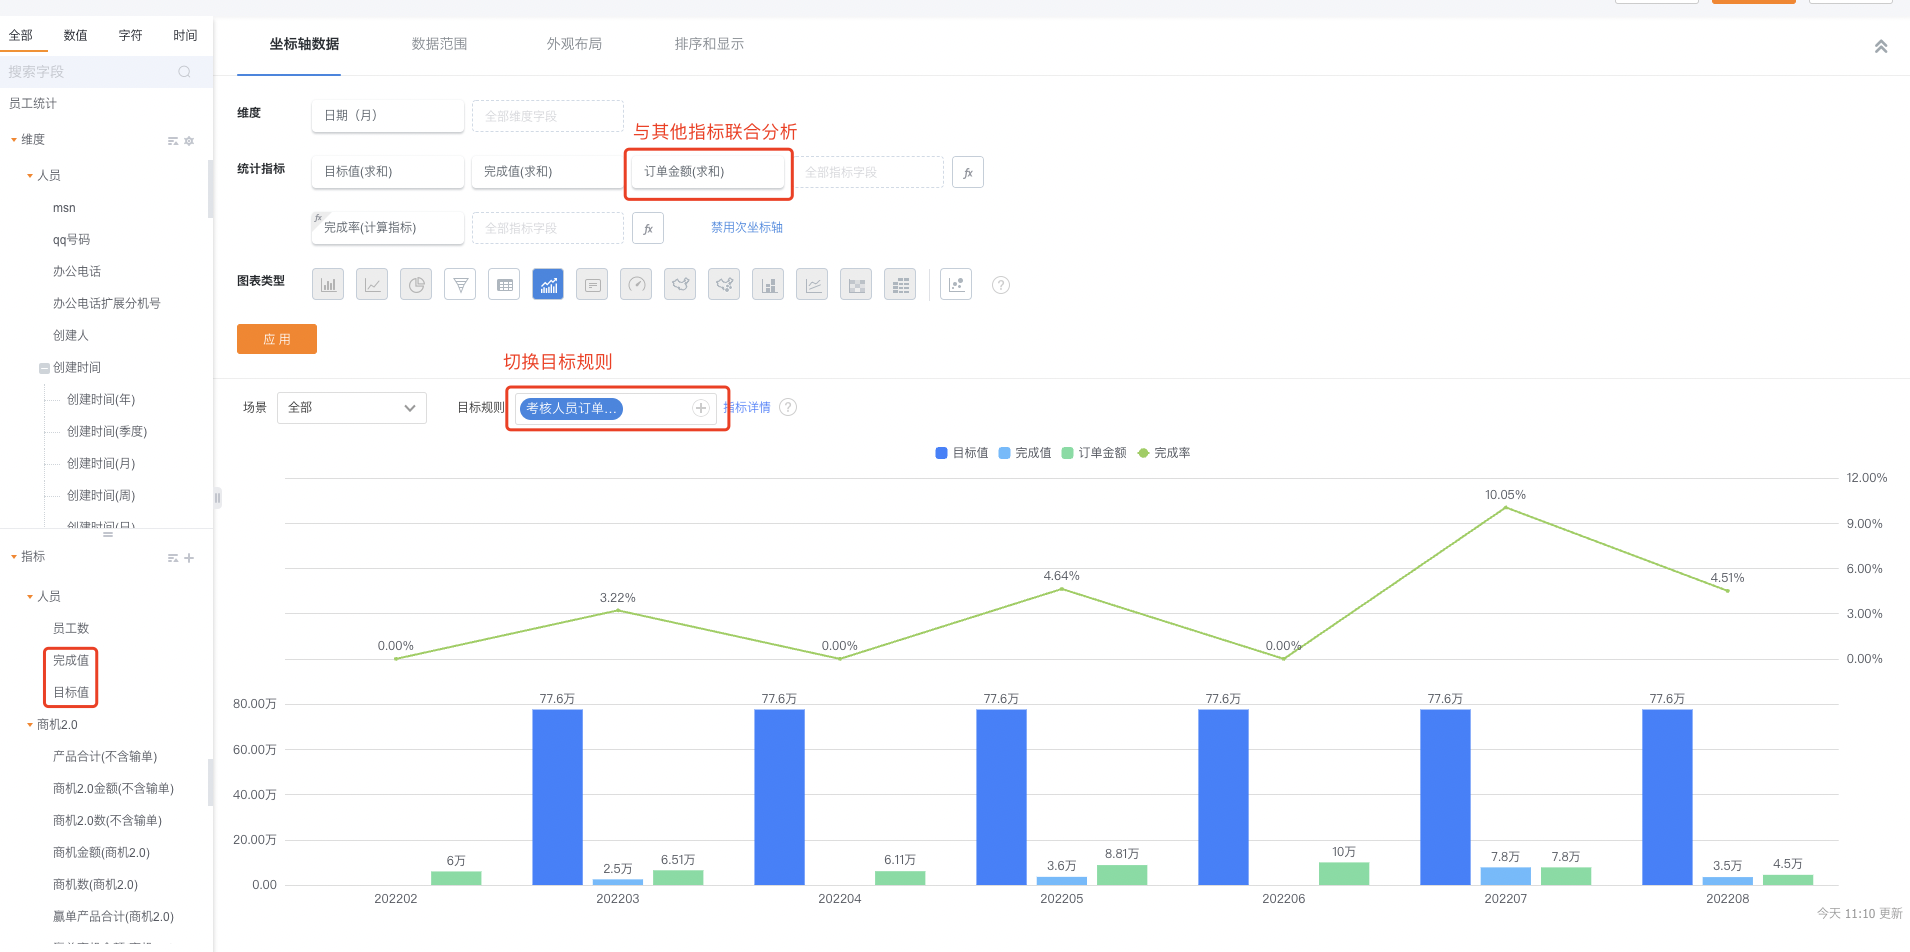This screenshot has width=1910, height=952.
Task: Select the heatmap chart type icon
Action: (856, 285)
